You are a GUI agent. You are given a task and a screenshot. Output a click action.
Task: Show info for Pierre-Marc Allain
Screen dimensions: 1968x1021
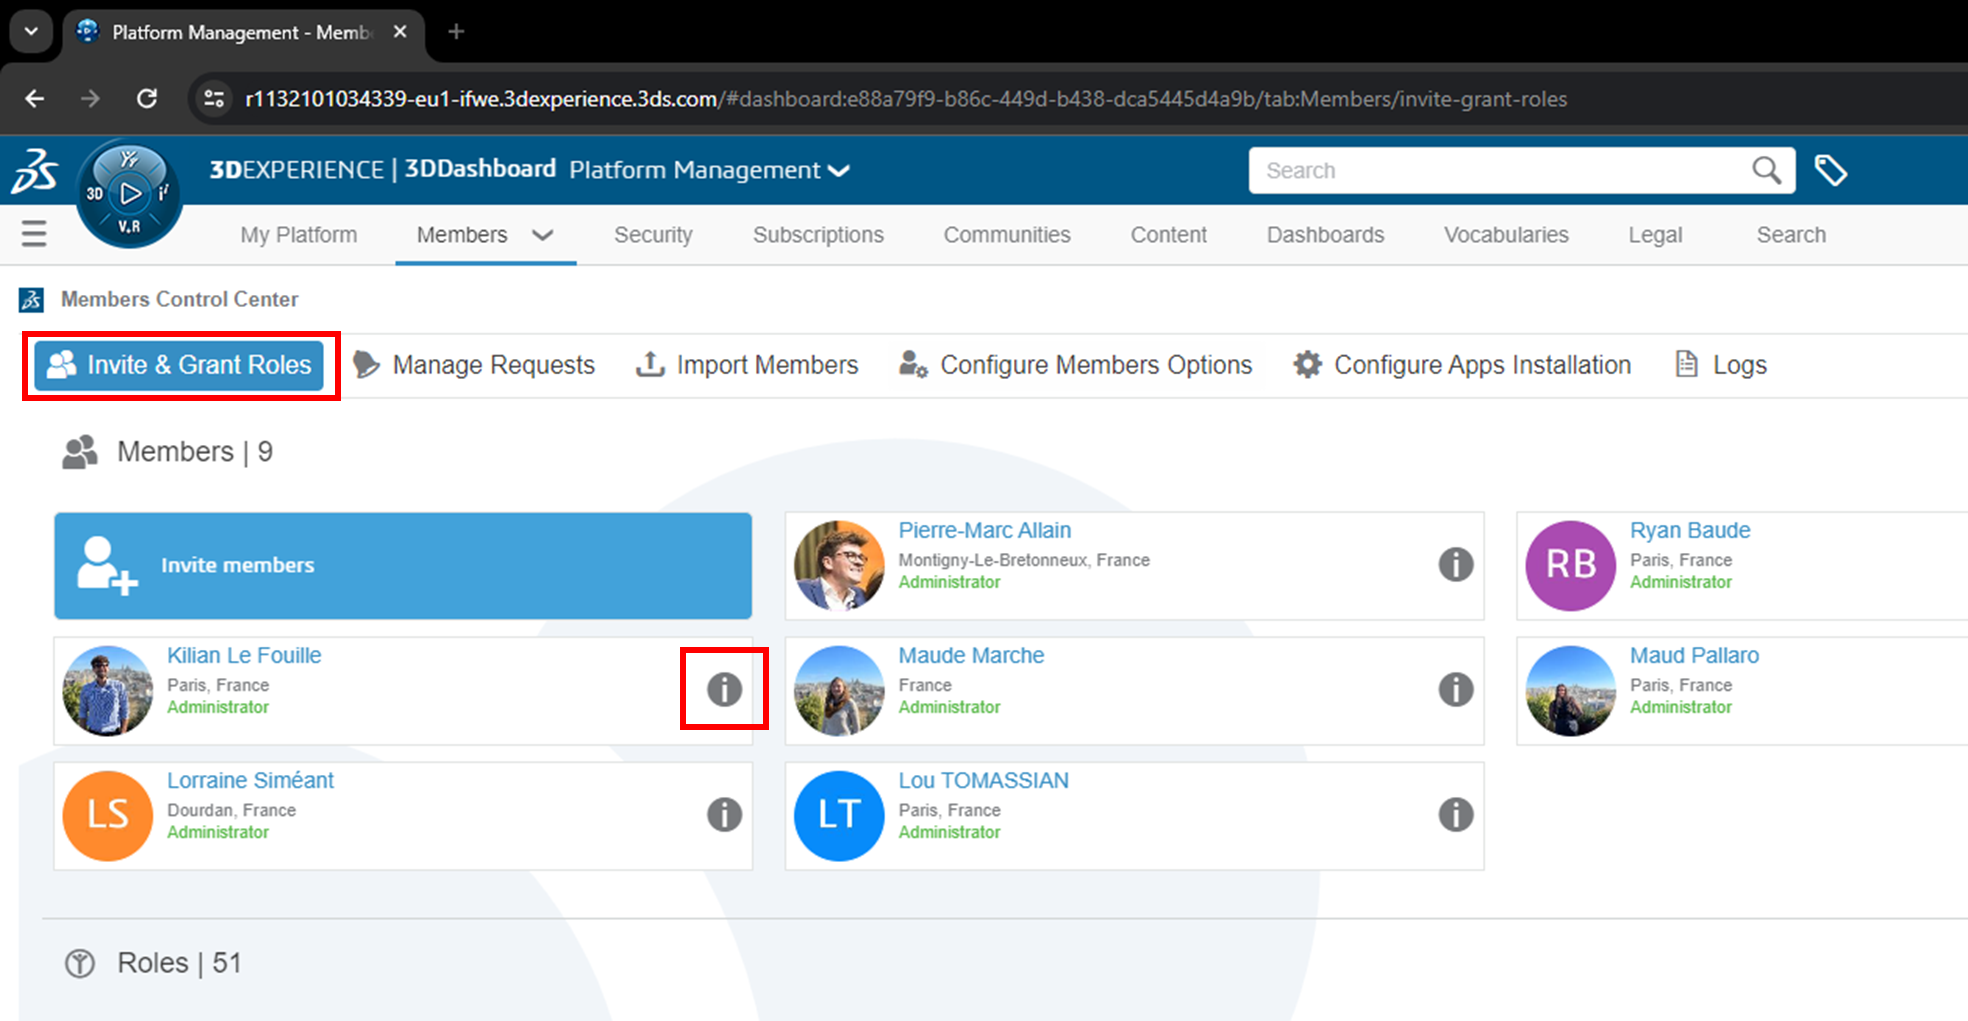[1455, 565]
